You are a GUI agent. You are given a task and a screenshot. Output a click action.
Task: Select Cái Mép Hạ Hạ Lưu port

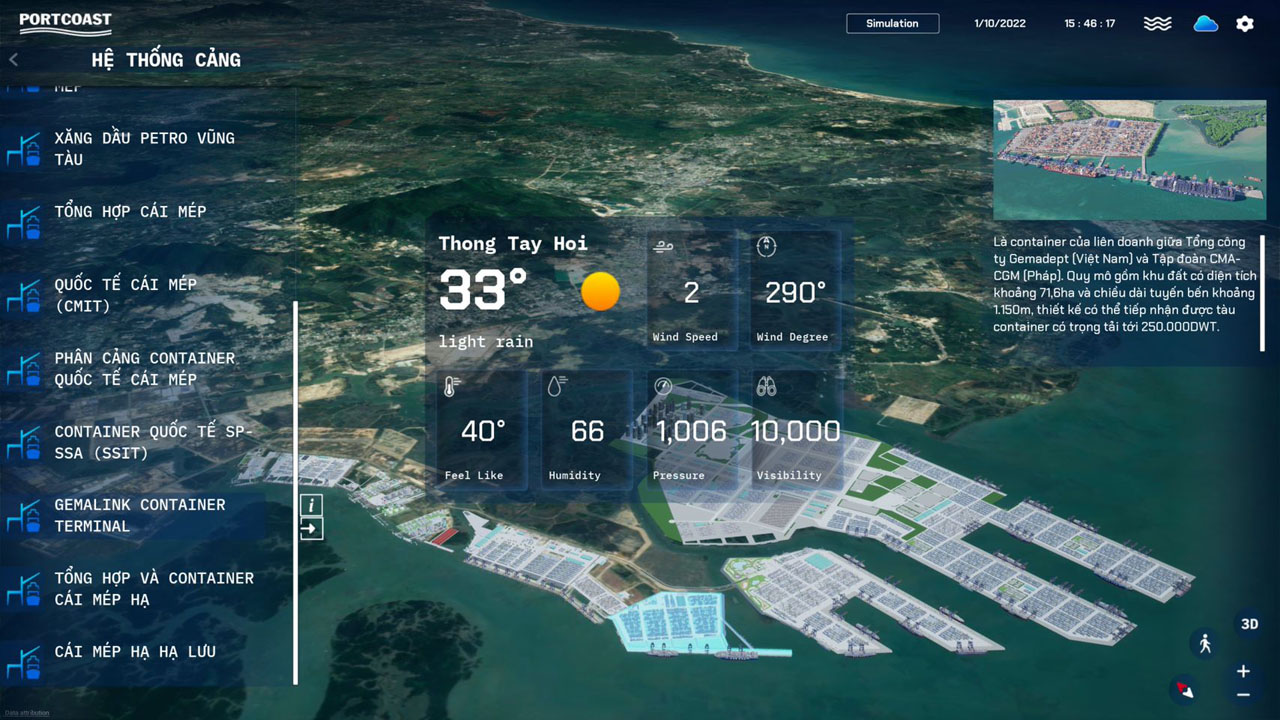[133, 652]
